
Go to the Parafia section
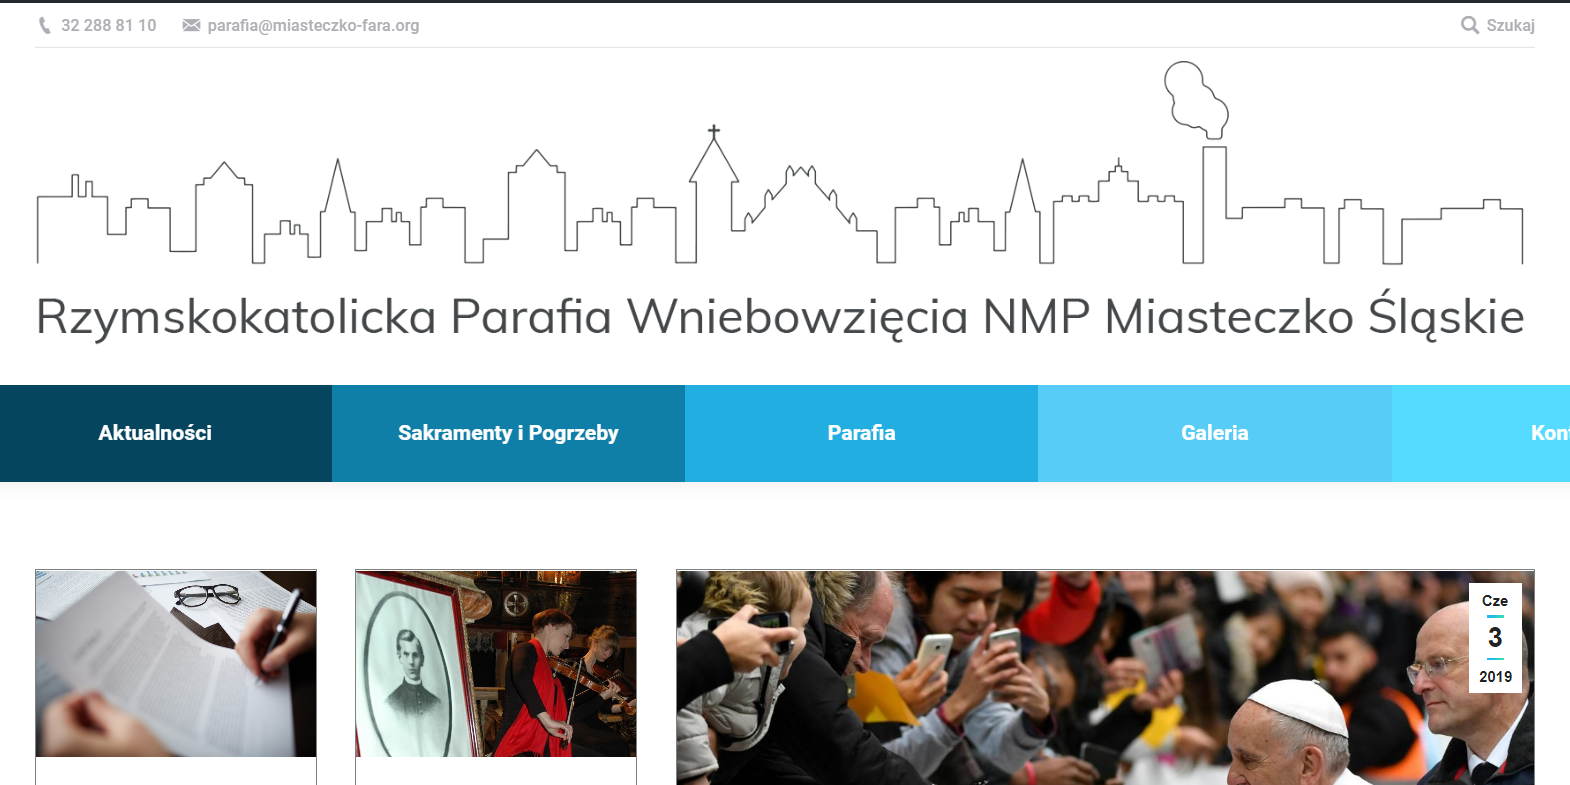[x=861, y=433]
